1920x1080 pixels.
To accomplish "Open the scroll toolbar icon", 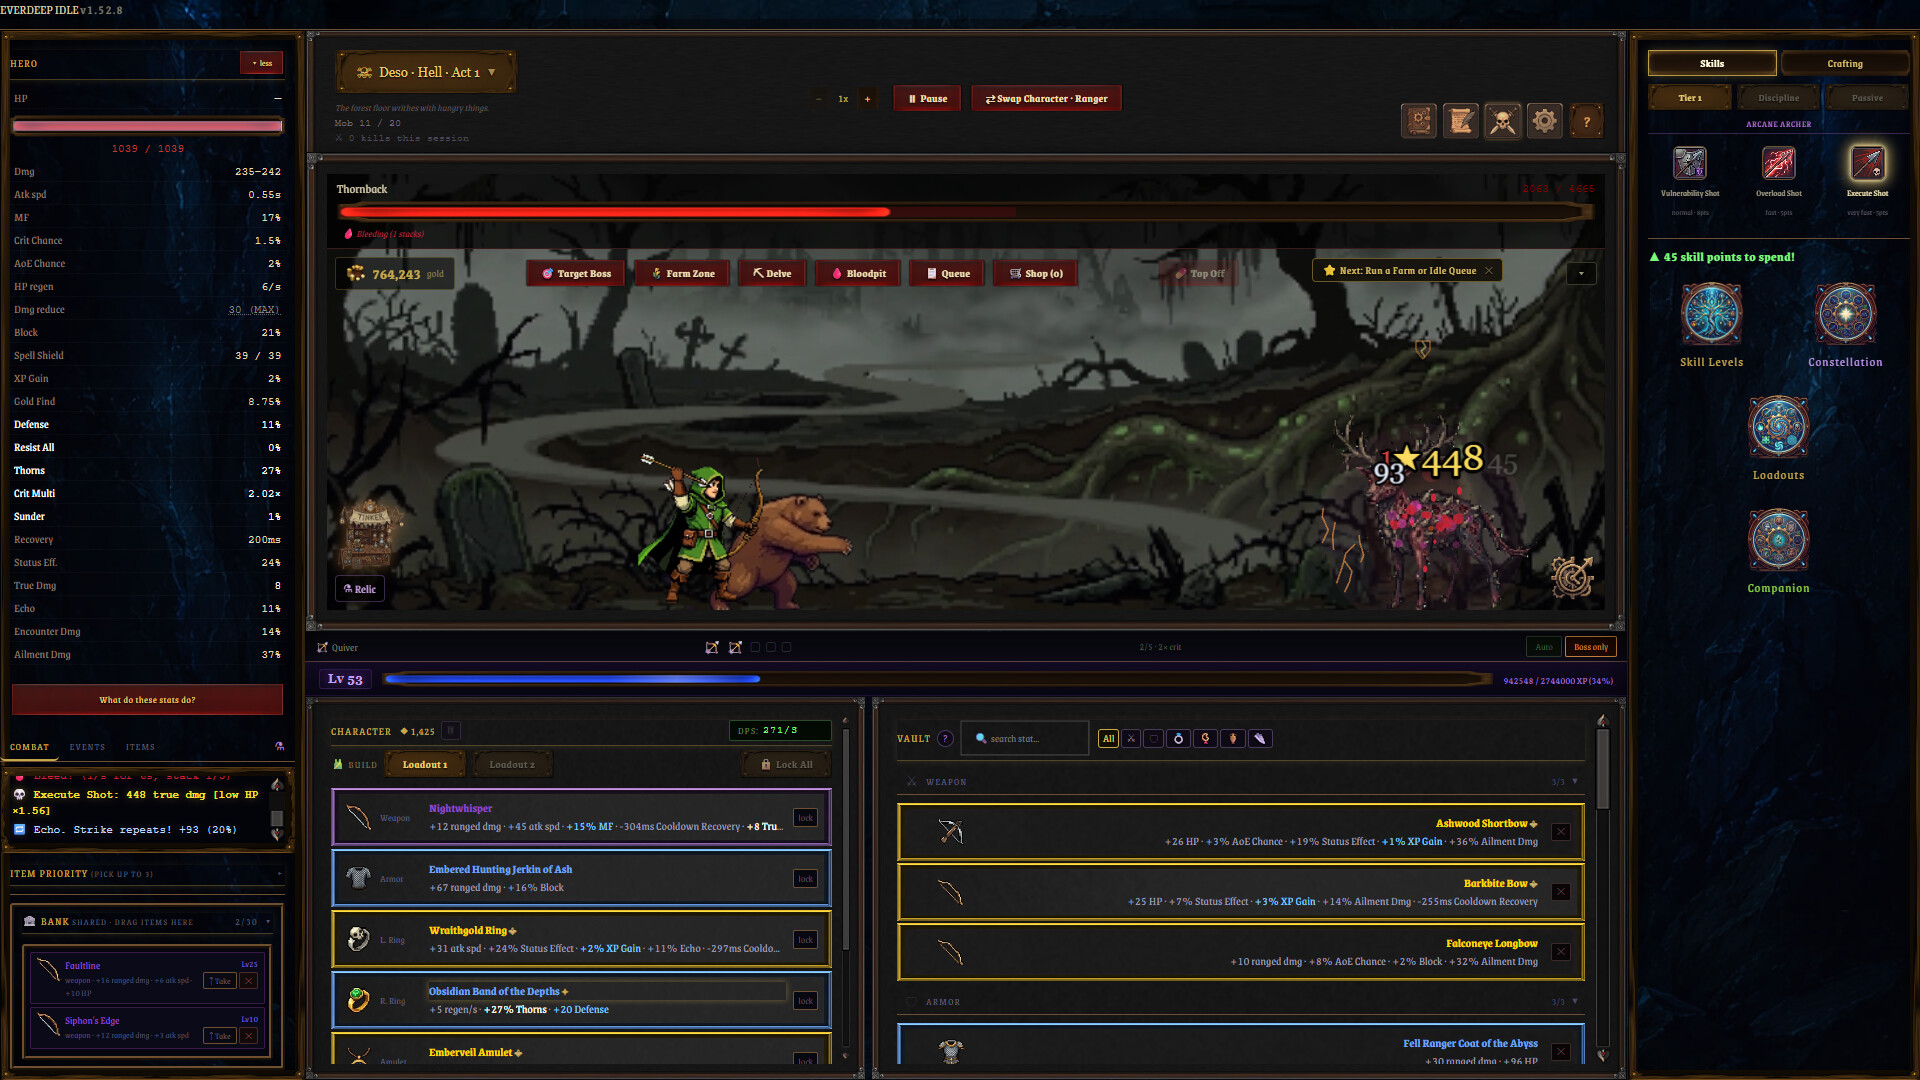I will pyautogui.click(x=1460, y=121).
